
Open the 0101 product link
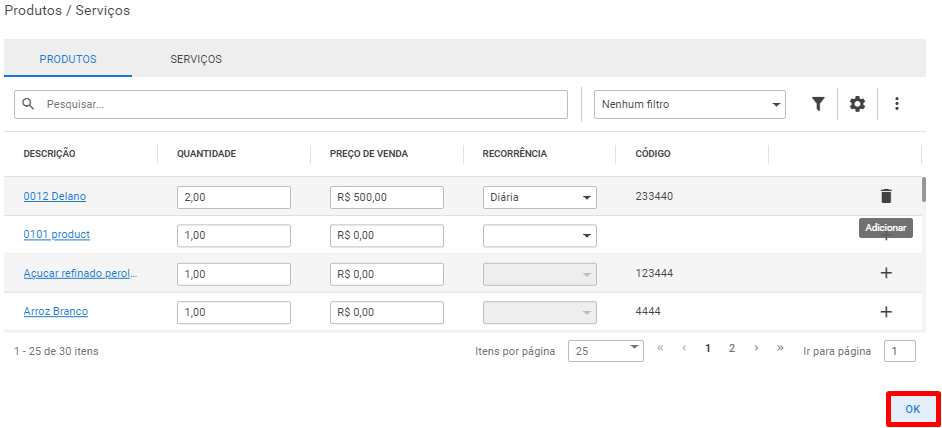point(56,234)
